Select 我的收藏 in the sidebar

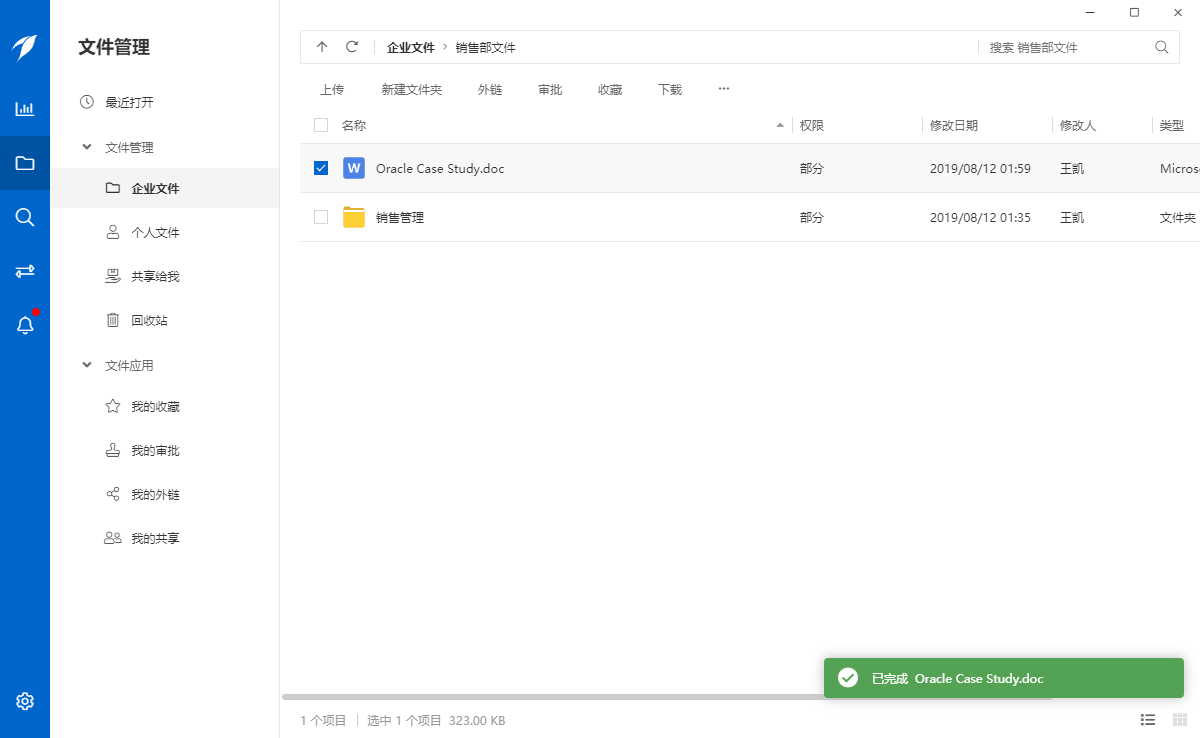[x=155, y=407]
